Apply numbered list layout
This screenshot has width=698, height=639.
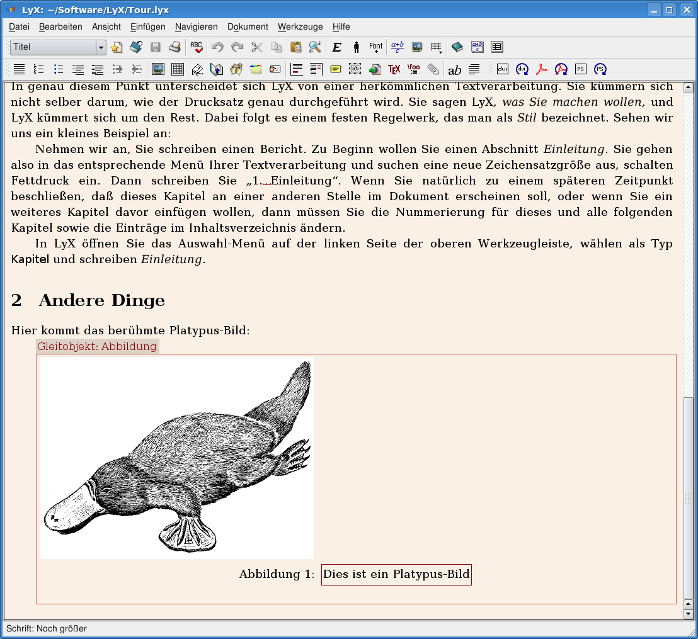coord(39,69)
